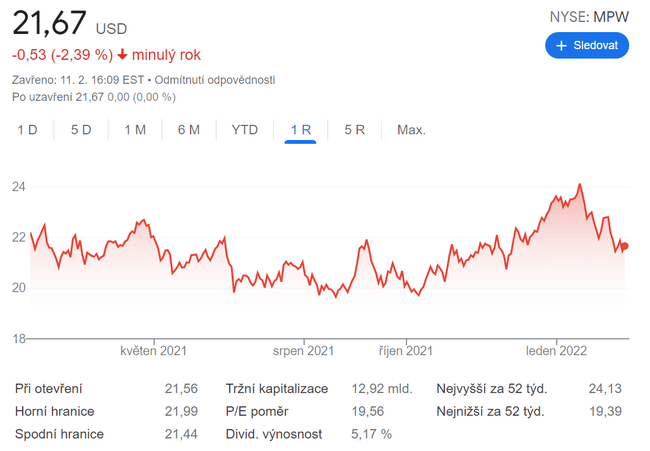Click the P/E poměr value 19,56
This screenshot has height=451, width=650.
pos(368,411)
